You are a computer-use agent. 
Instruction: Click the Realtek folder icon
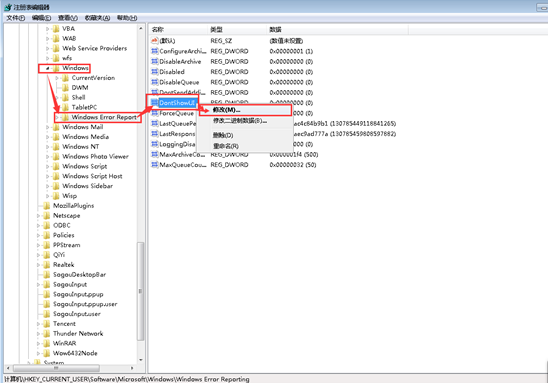pyautogui.click(x=46, y=265)
